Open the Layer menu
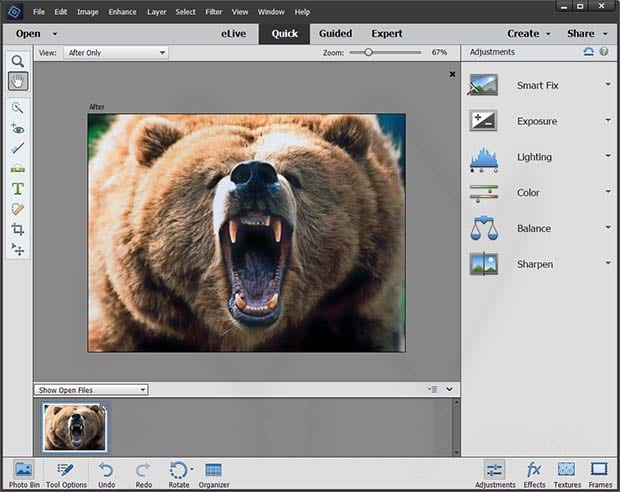620x492 pixels. point(157,12)
